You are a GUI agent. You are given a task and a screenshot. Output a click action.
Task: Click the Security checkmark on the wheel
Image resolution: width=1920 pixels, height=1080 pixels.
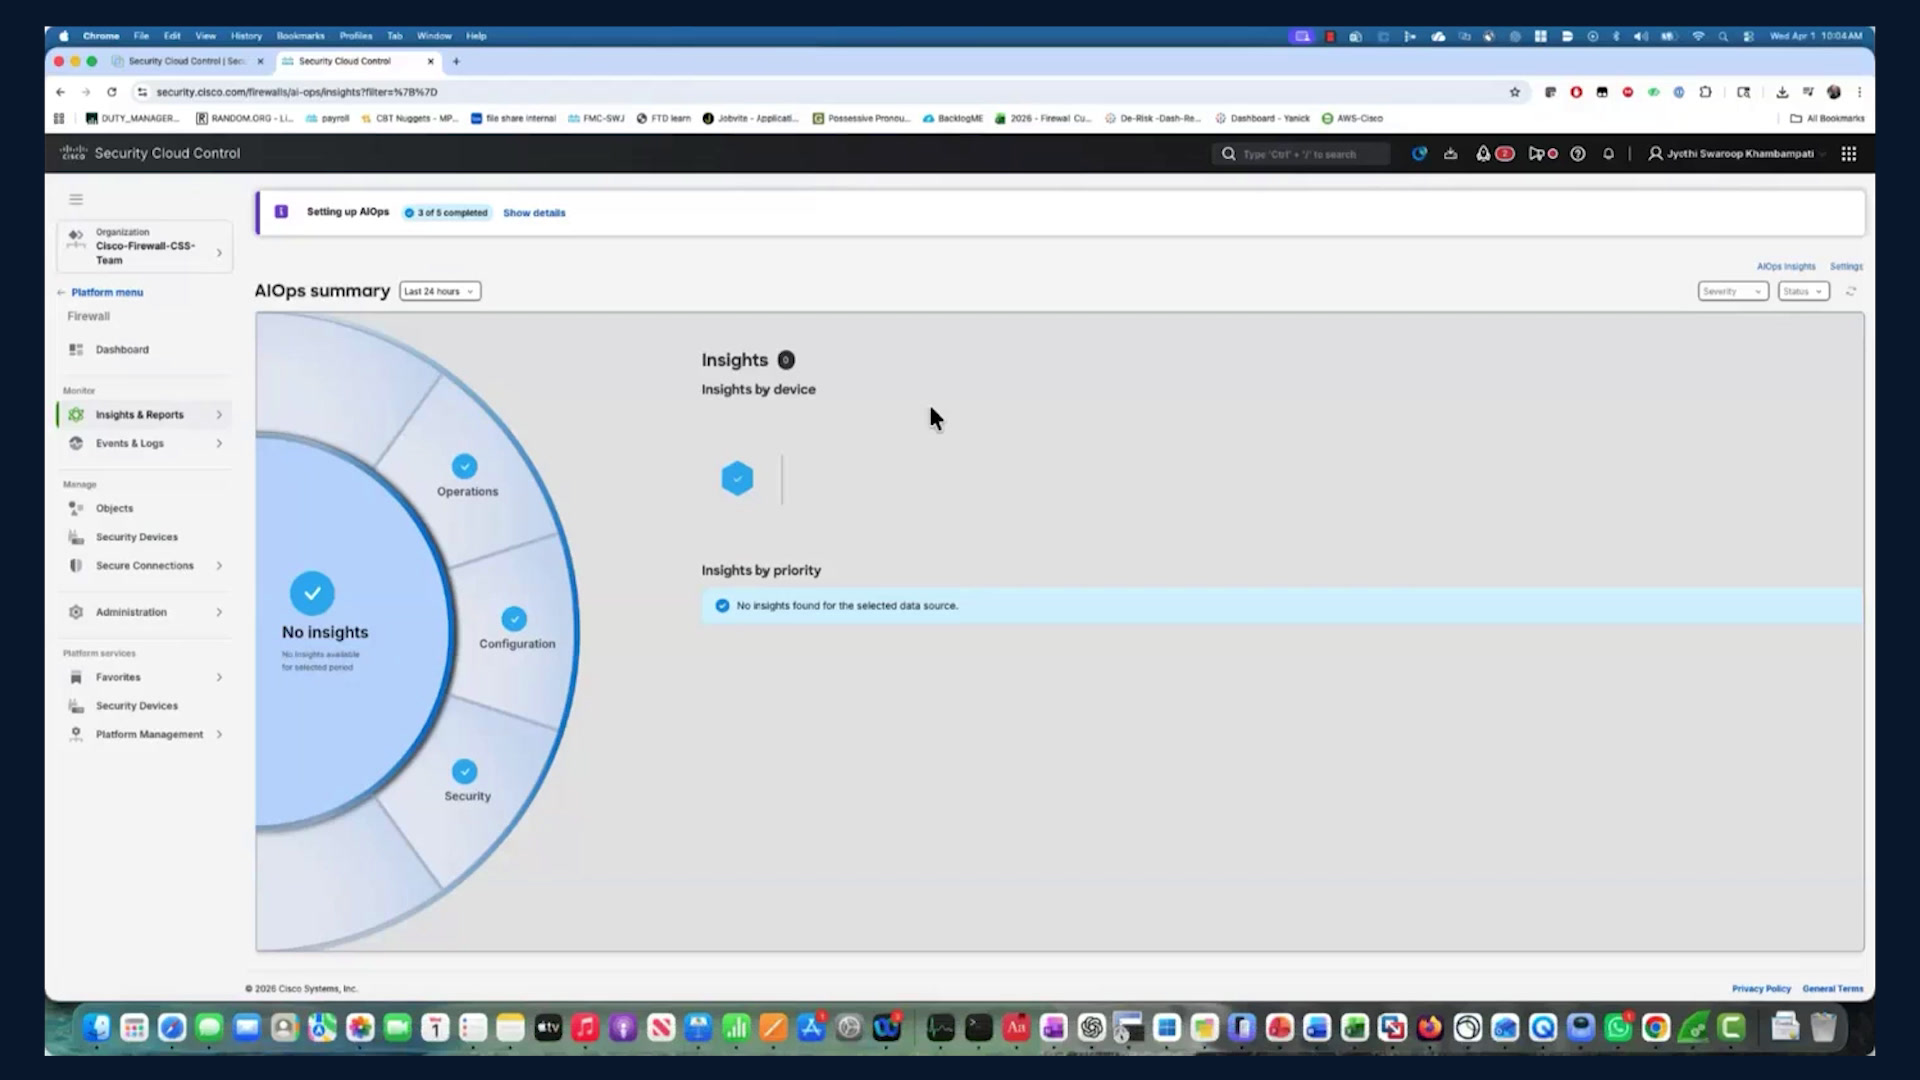tap(464, 772)
